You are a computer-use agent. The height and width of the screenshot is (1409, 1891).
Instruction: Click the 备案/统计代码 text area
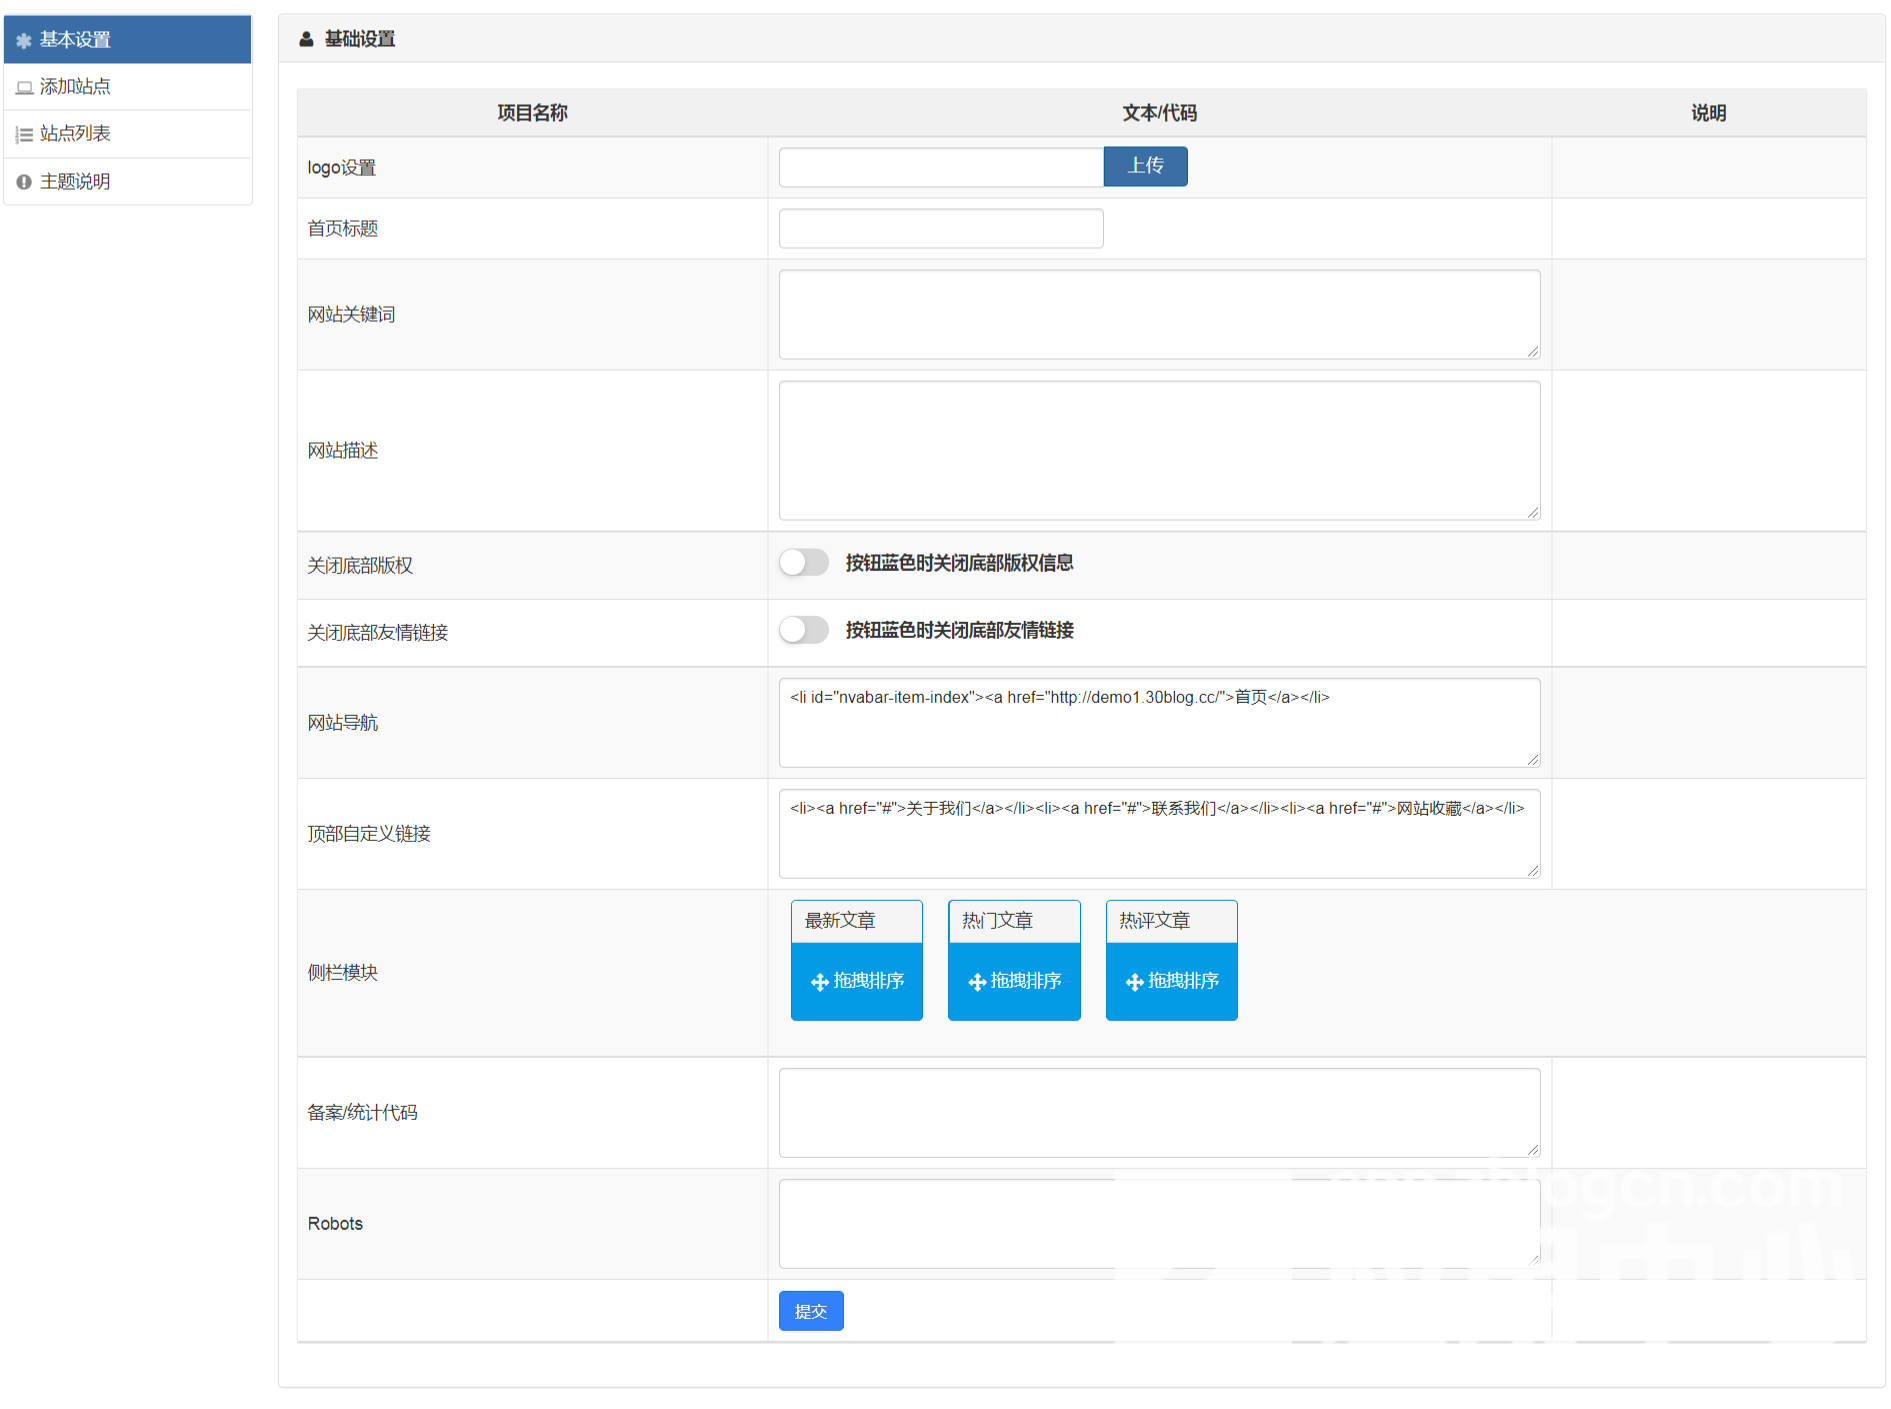click(1158, 1112)
